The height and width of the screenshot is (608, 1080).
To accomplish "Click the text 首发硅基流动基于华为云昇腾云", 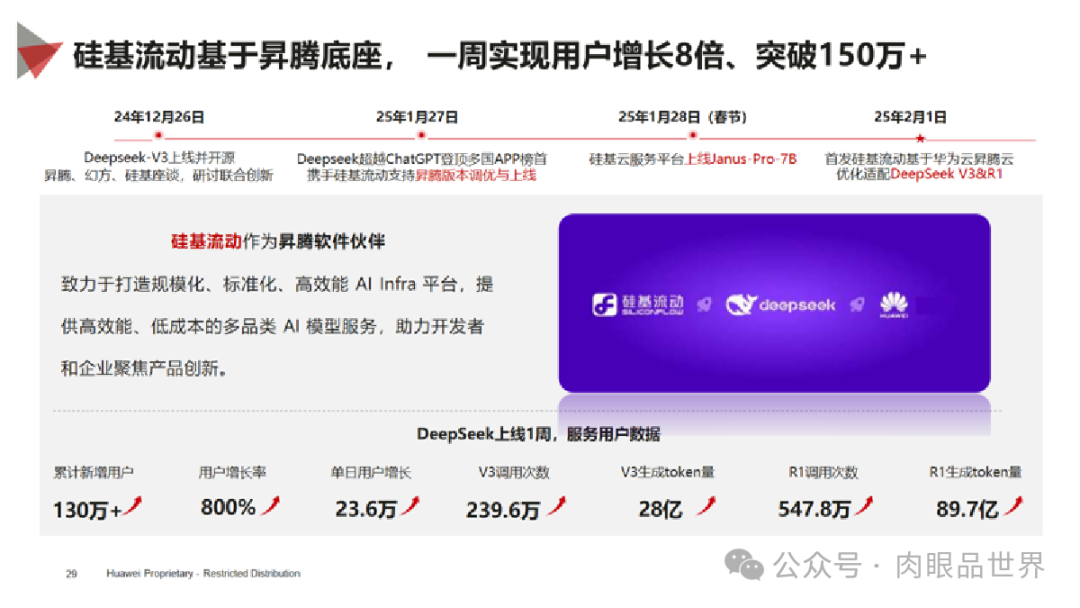I will [920, 159].
